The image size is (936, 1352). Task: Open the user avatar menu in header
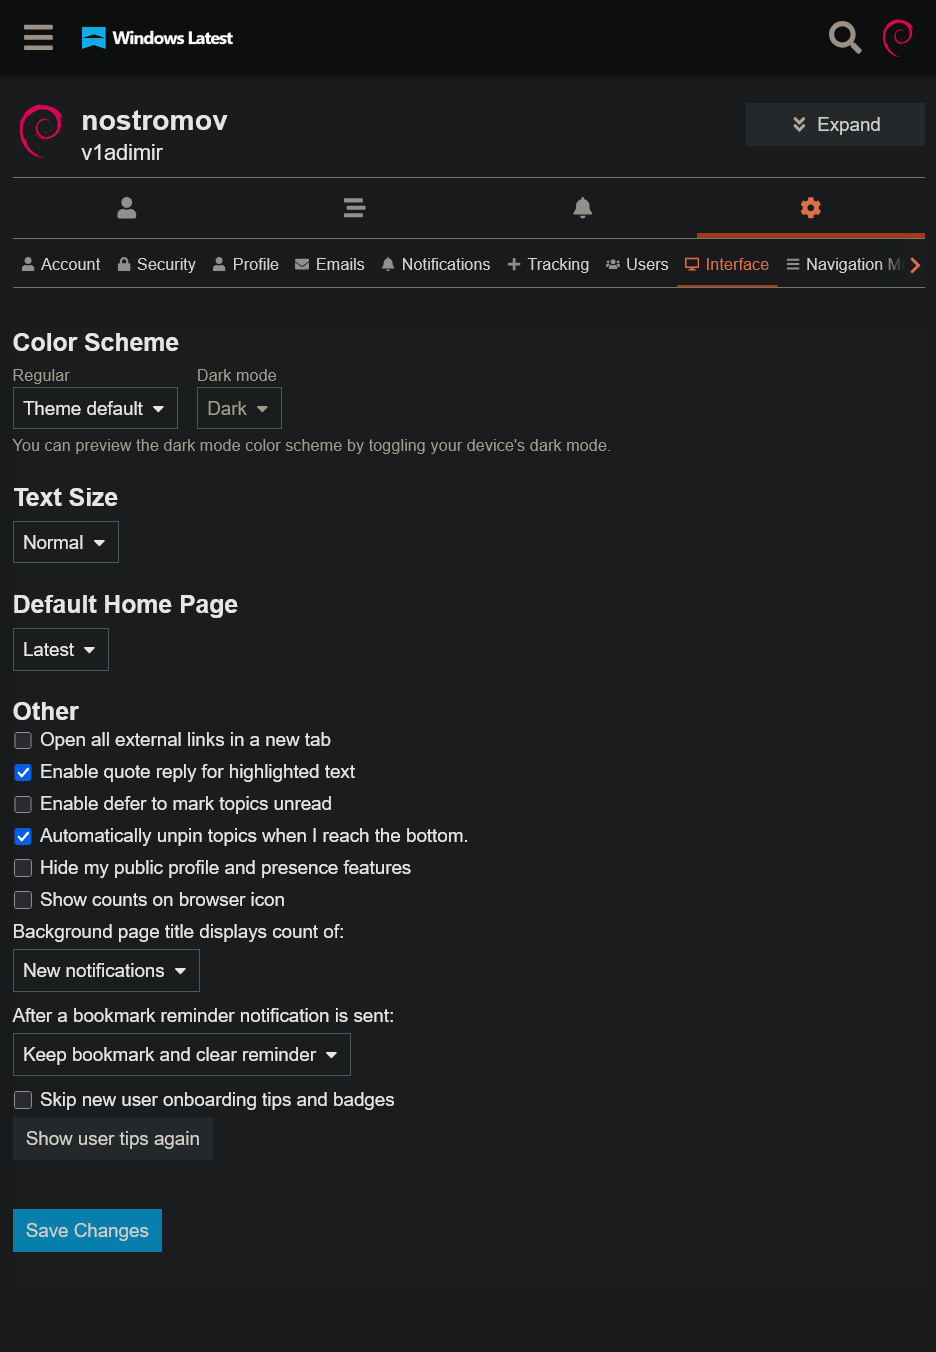click(898, 38)
